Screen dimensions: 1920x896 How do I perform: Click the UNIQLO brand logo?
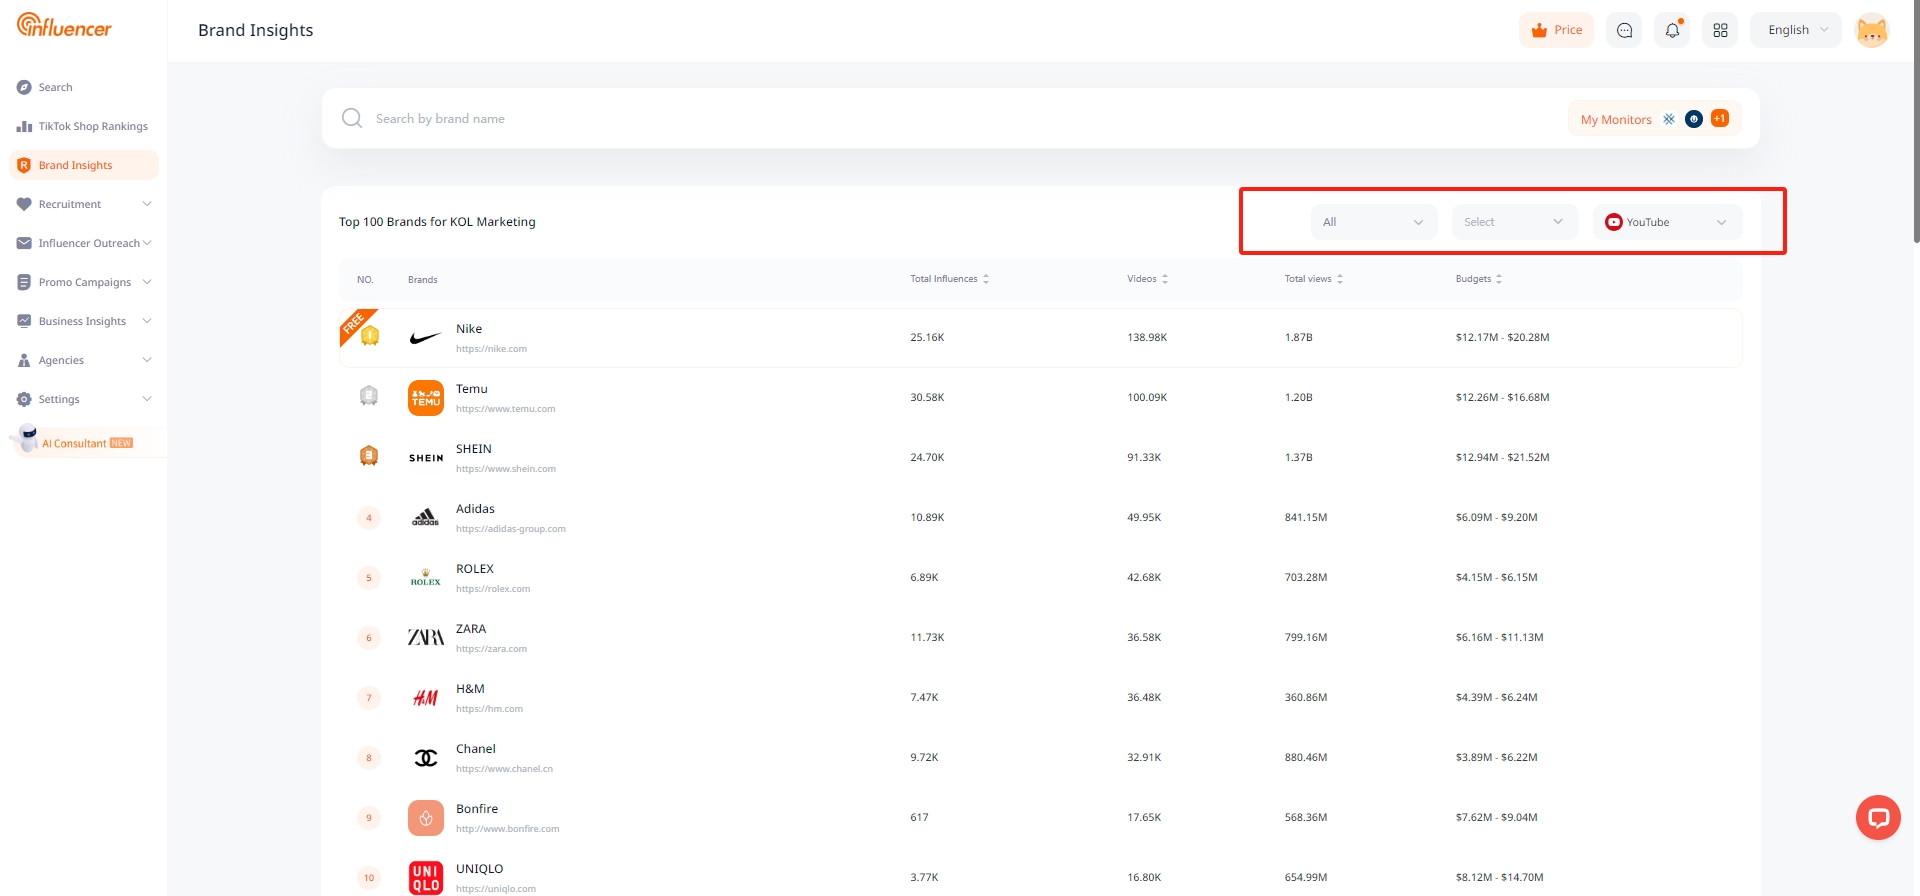point(425,877)
